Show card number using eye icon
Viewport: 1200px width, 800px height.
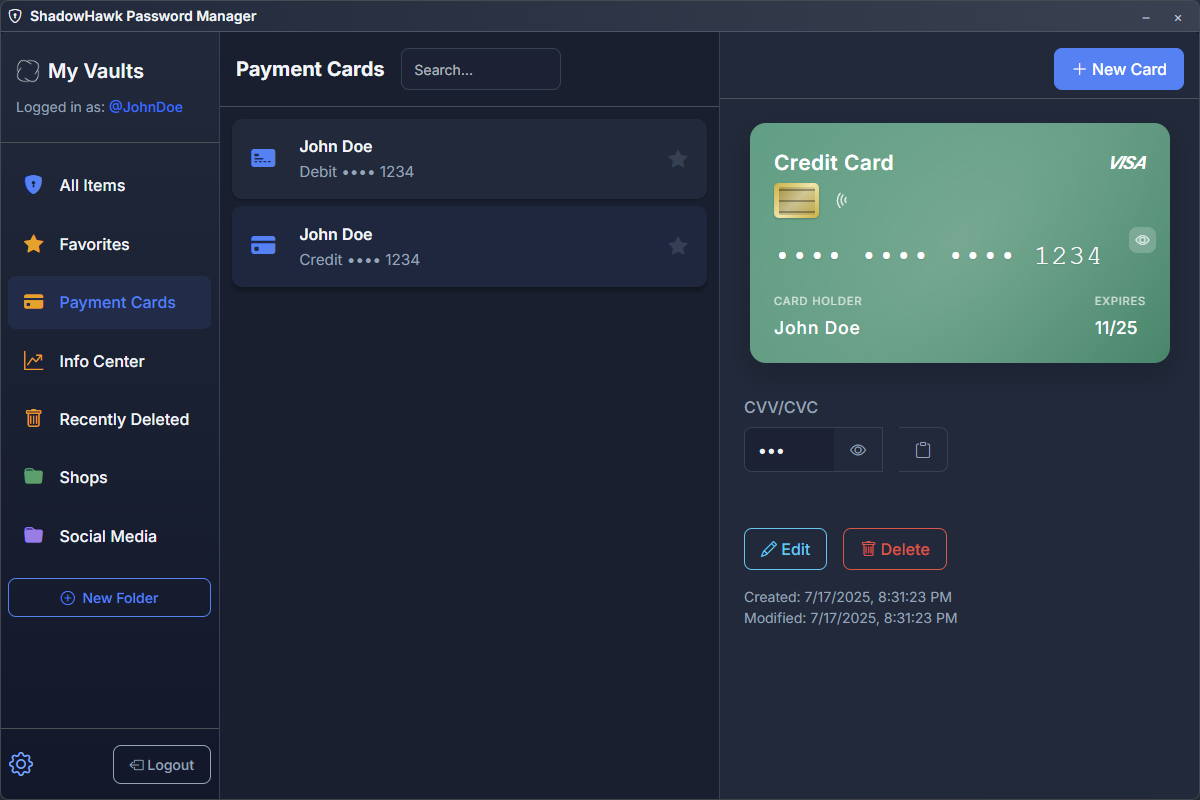(1142, 240)
